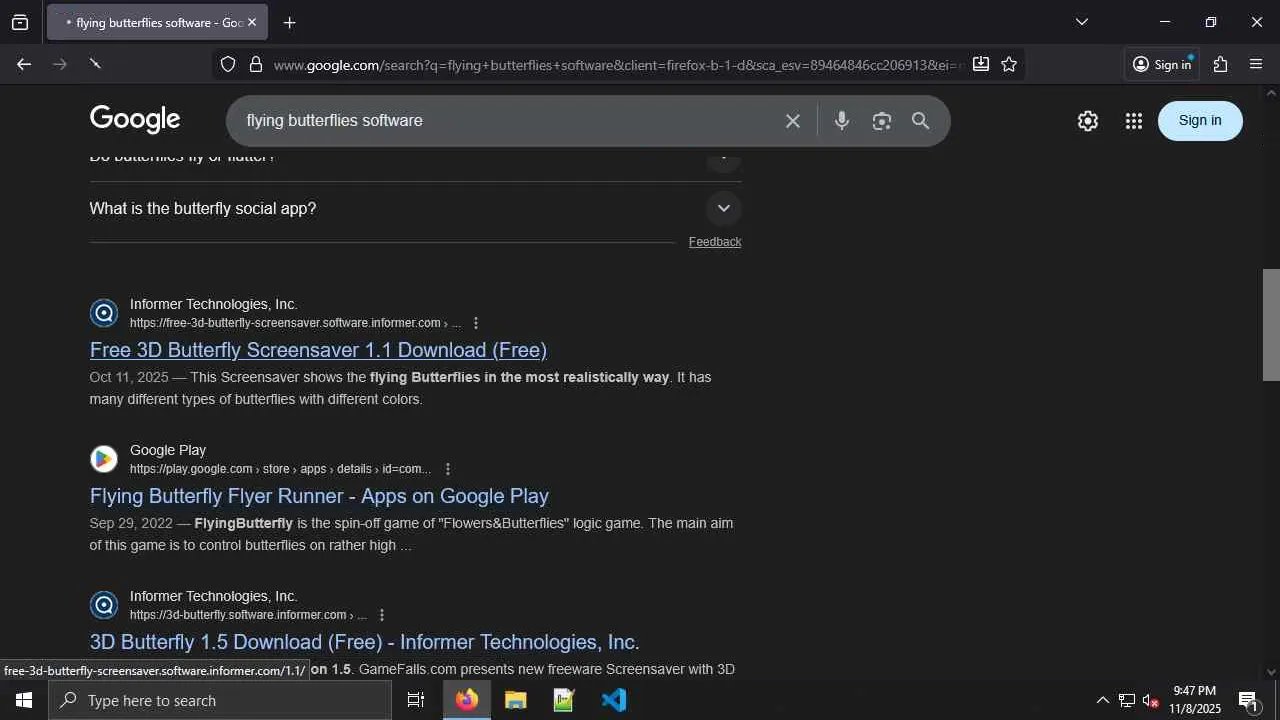Open network status tray icon
Screen dimensions: 1280x720
1127,700
